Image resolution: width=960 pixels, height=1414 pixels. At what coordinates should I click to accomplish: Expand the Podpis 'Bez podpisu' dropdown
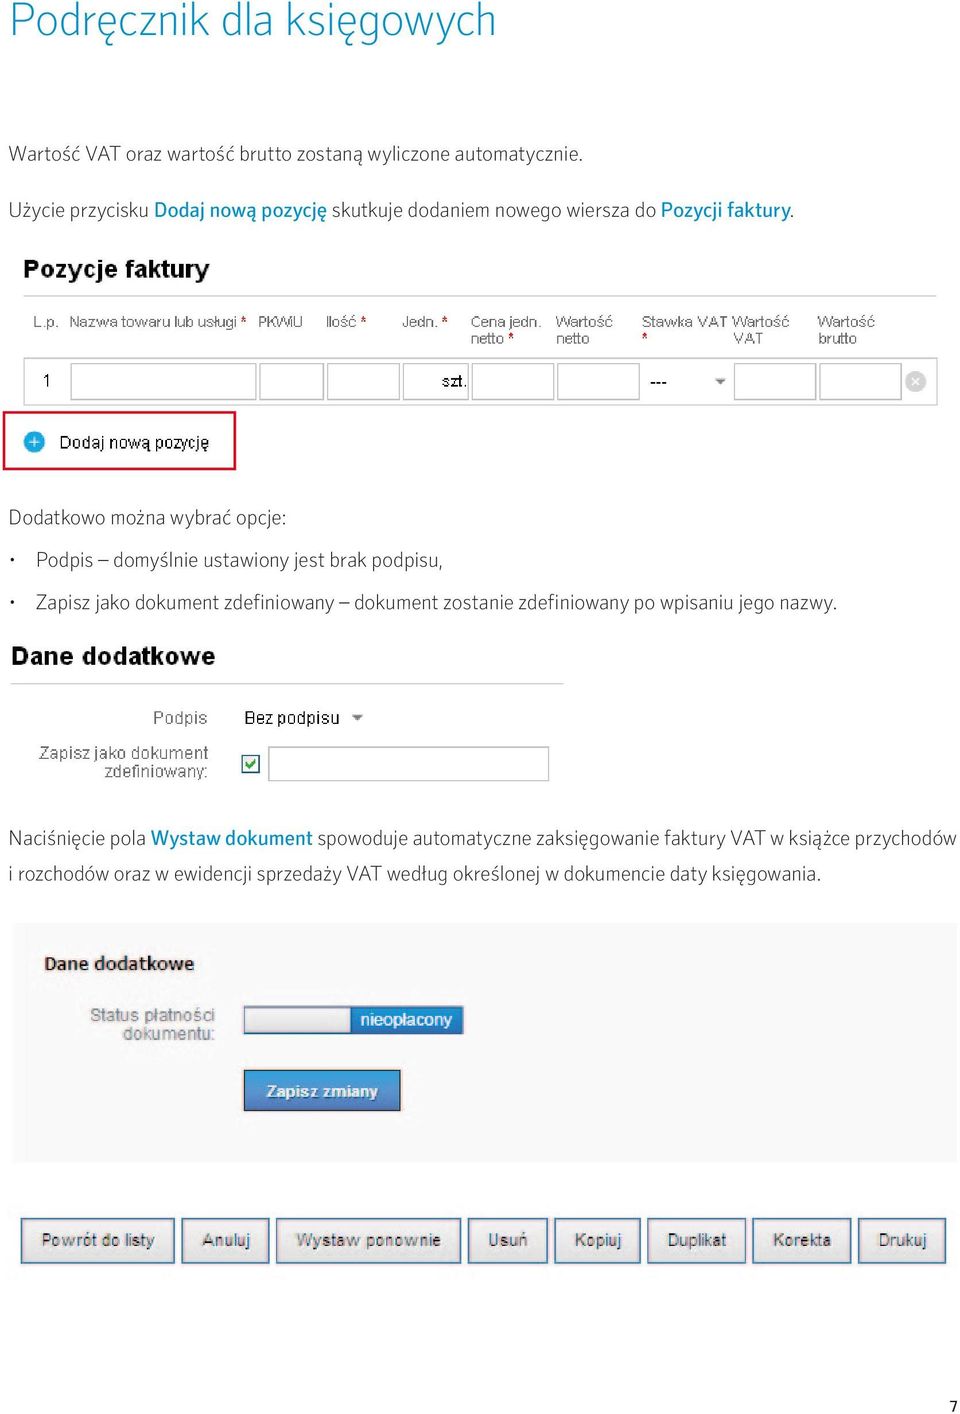click(303, 718)
